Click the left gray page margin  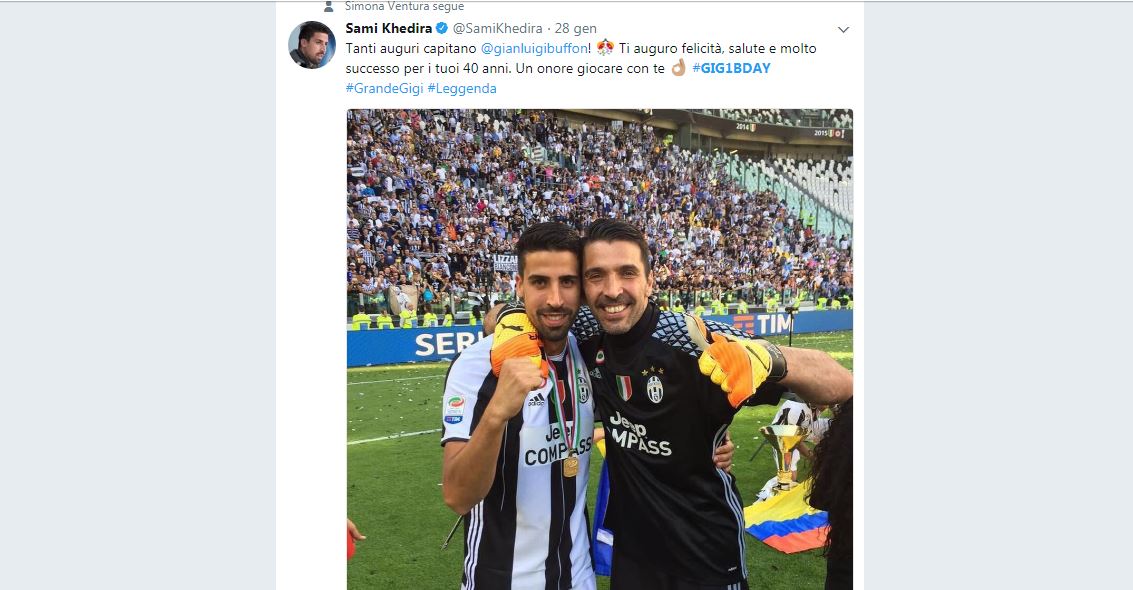[x=137, y=296]
